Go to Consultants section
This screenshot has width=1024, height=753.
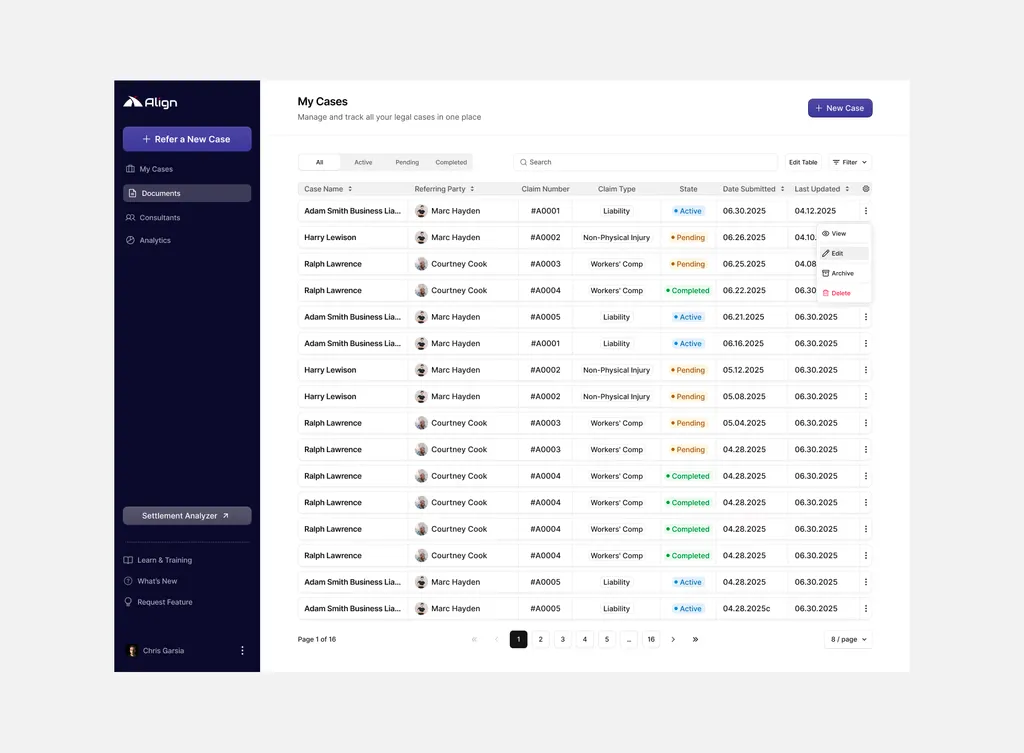153,217
